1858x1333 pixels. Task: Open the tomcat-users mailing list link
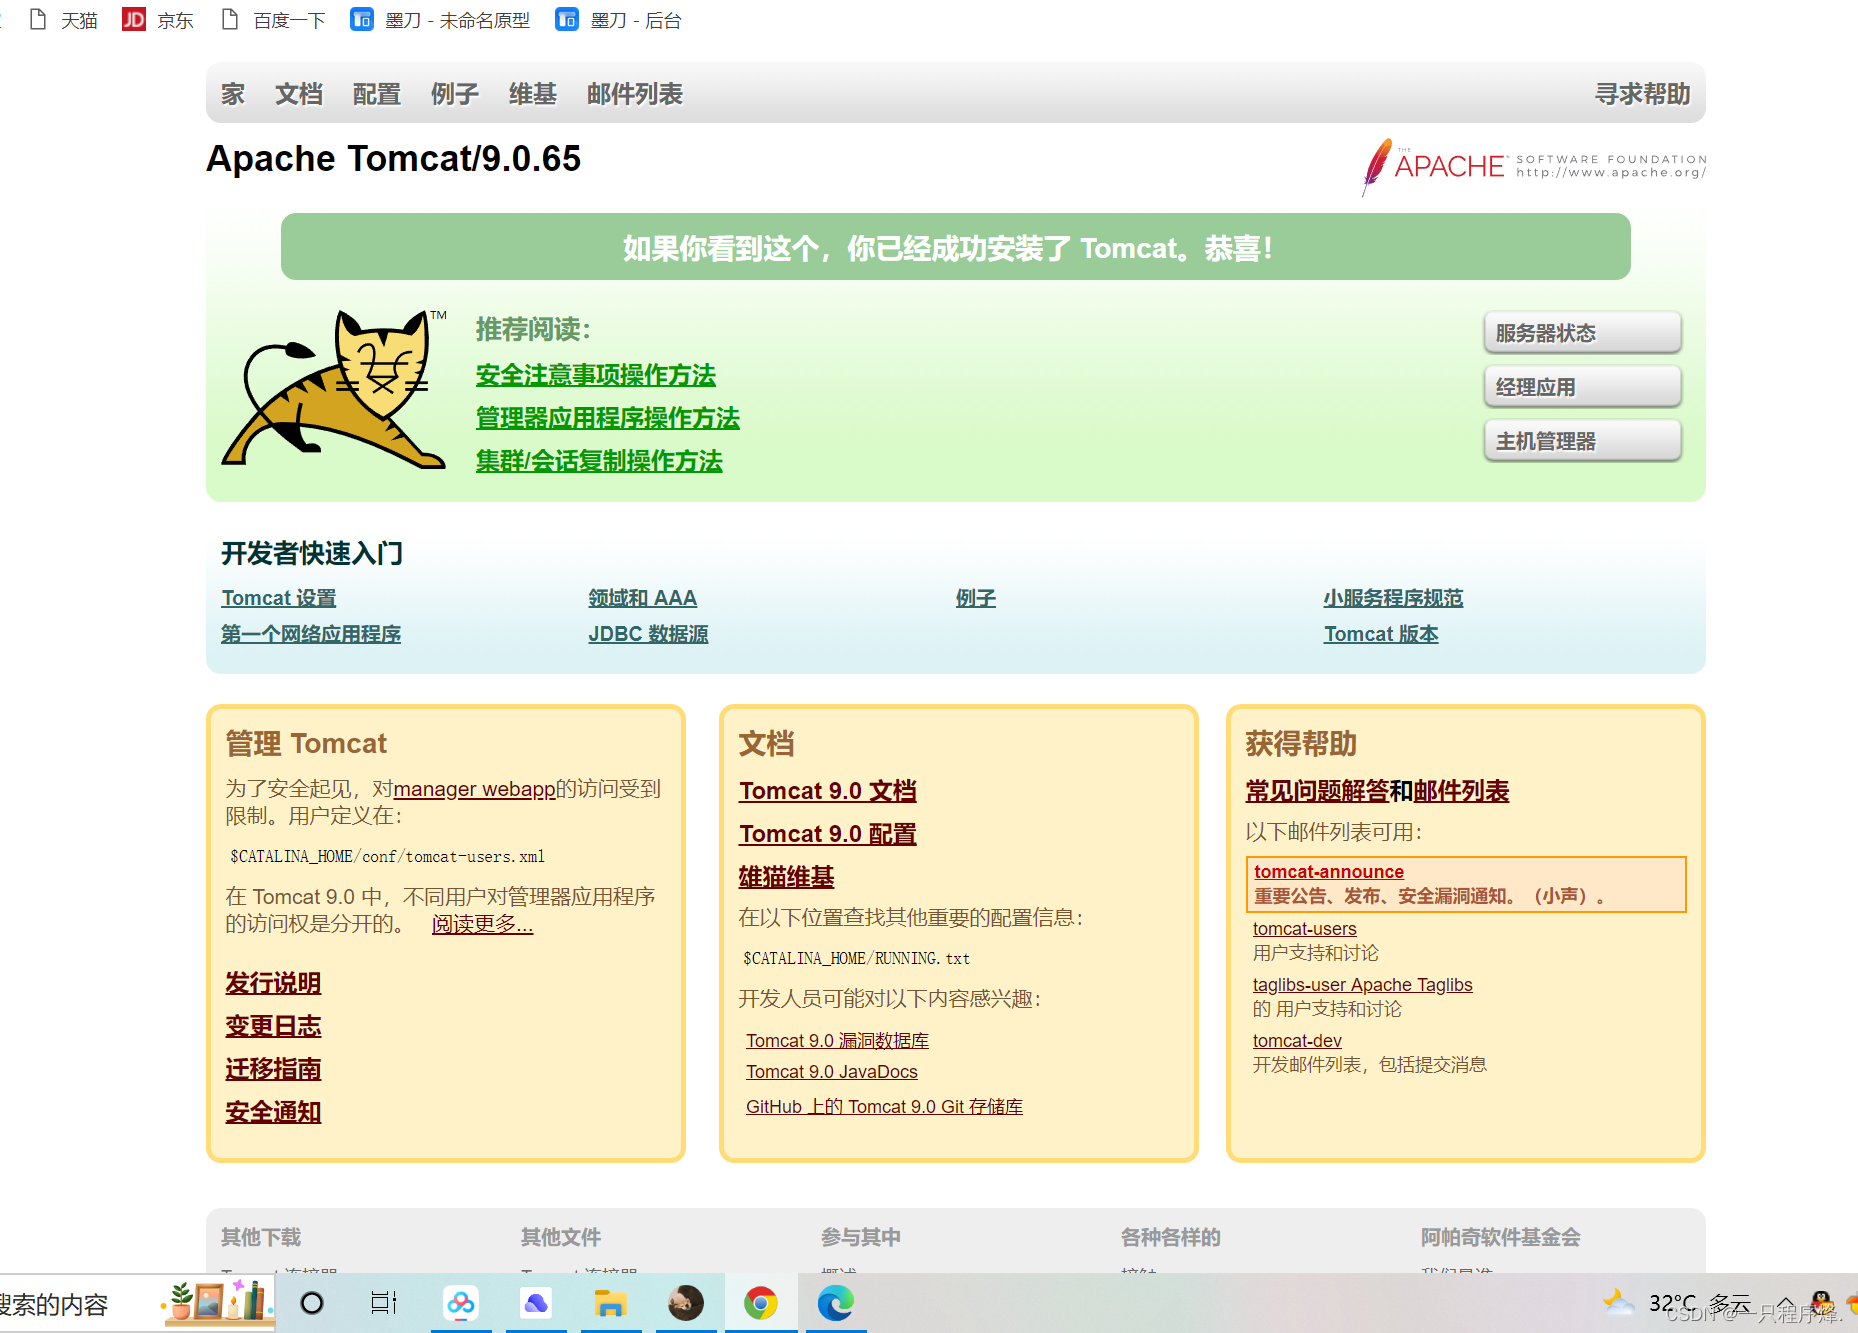pos(1305,929)
